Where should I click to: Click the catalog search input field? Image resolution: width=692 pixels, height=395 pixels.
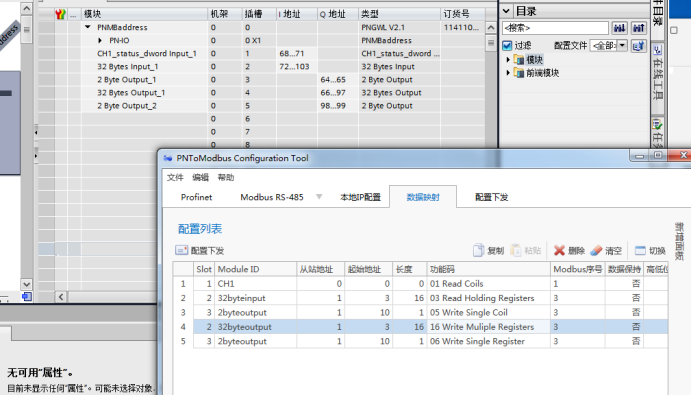point(556,28)
